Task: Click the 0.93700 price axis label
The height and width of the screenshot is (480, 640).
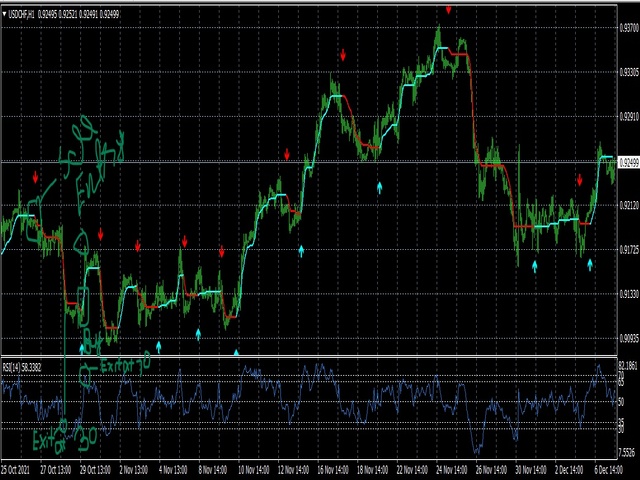Action: point(629,28)
